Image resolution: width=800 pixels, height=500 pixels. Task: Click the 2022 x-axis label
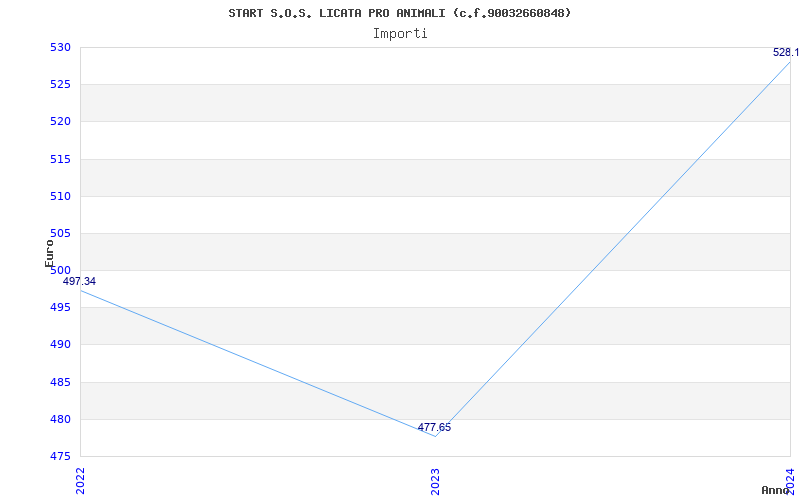pos(80,480)
